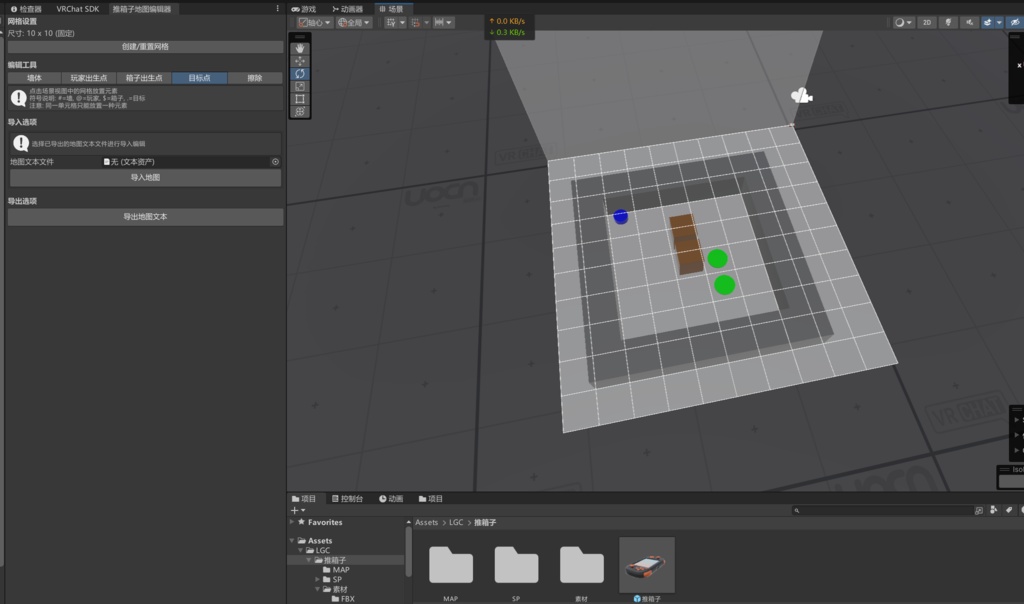Expand the Favorites tree node
The width and height of the screenshot is (1024, 604).
291,522
